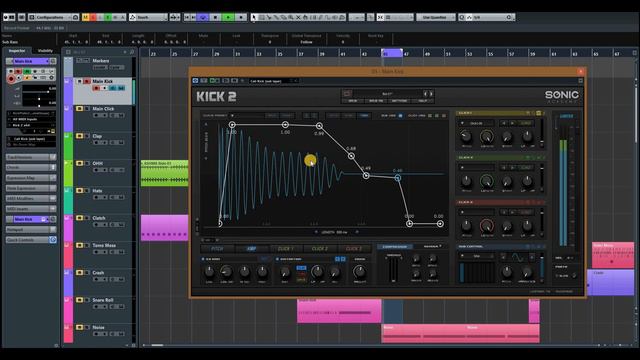640x360 pixels.
Task: Toggle the yellow M mute-all button
Action: pos(85,17)
